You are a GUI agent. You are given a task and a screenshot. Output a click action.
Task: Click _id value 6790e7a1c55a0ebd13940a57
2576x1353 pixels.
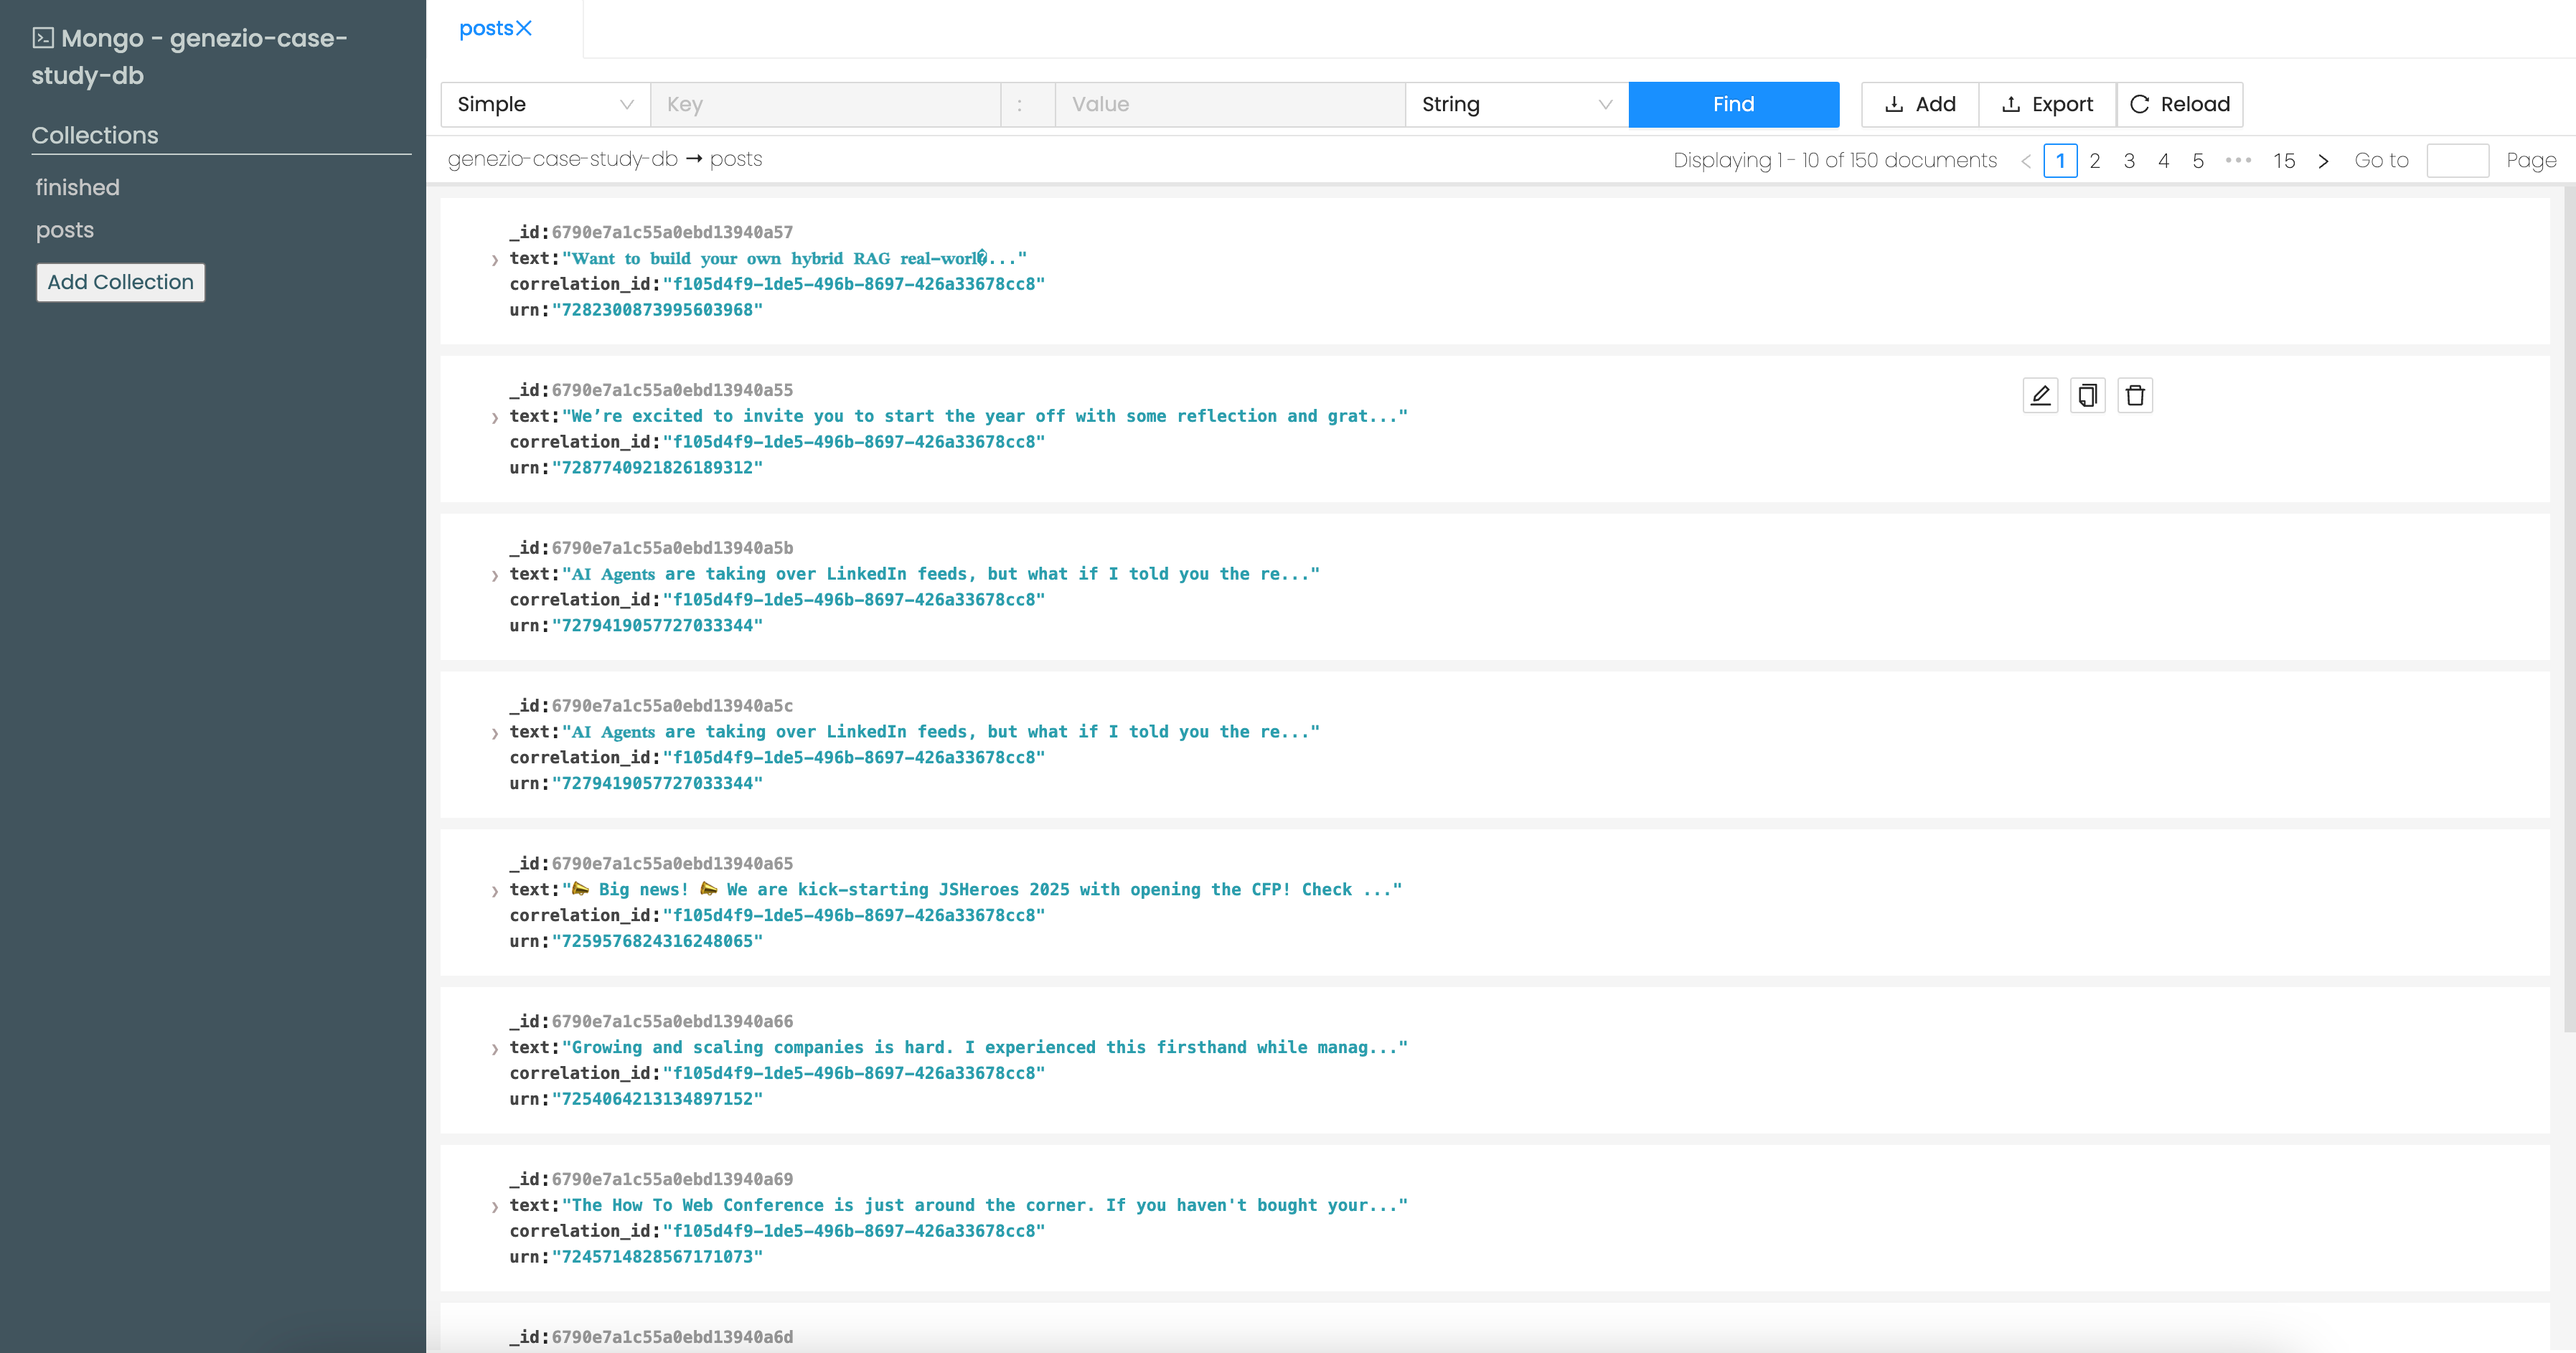tap(672, 232)
